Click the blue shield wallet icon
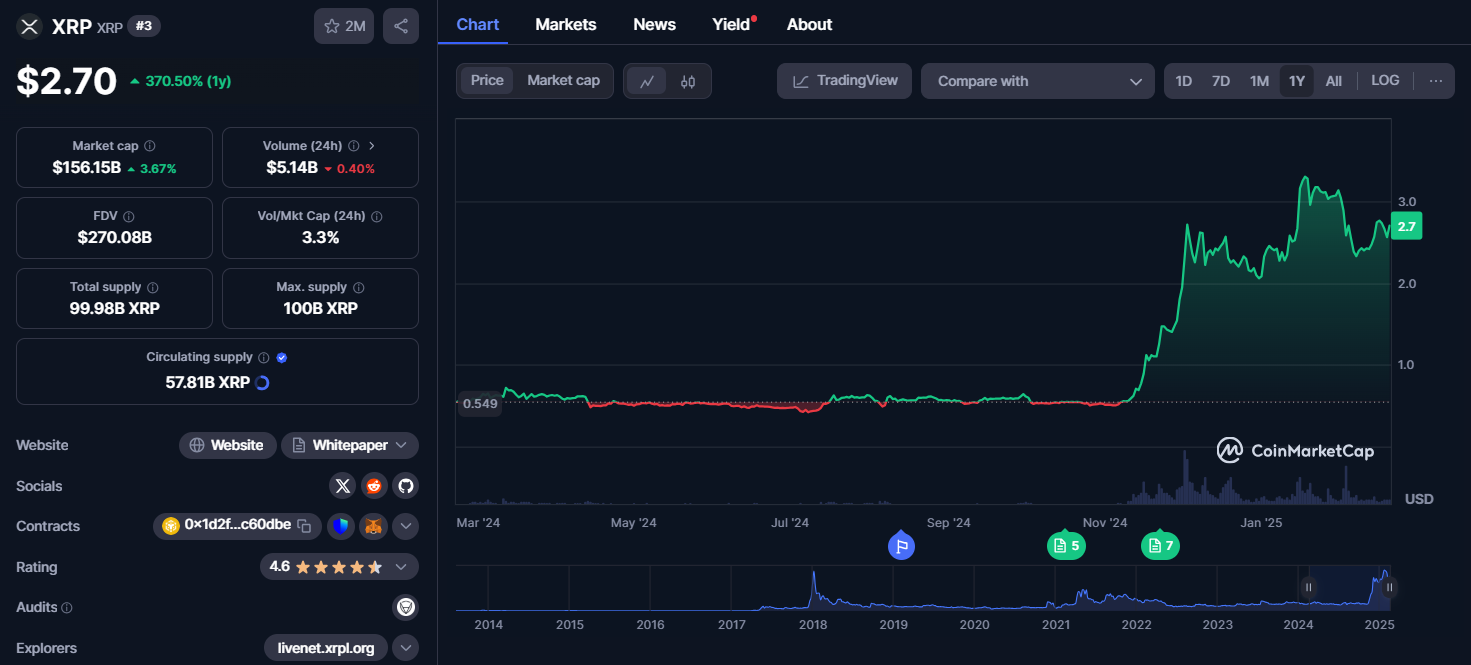Screen dimensions: 1471x665 (342, 526)
